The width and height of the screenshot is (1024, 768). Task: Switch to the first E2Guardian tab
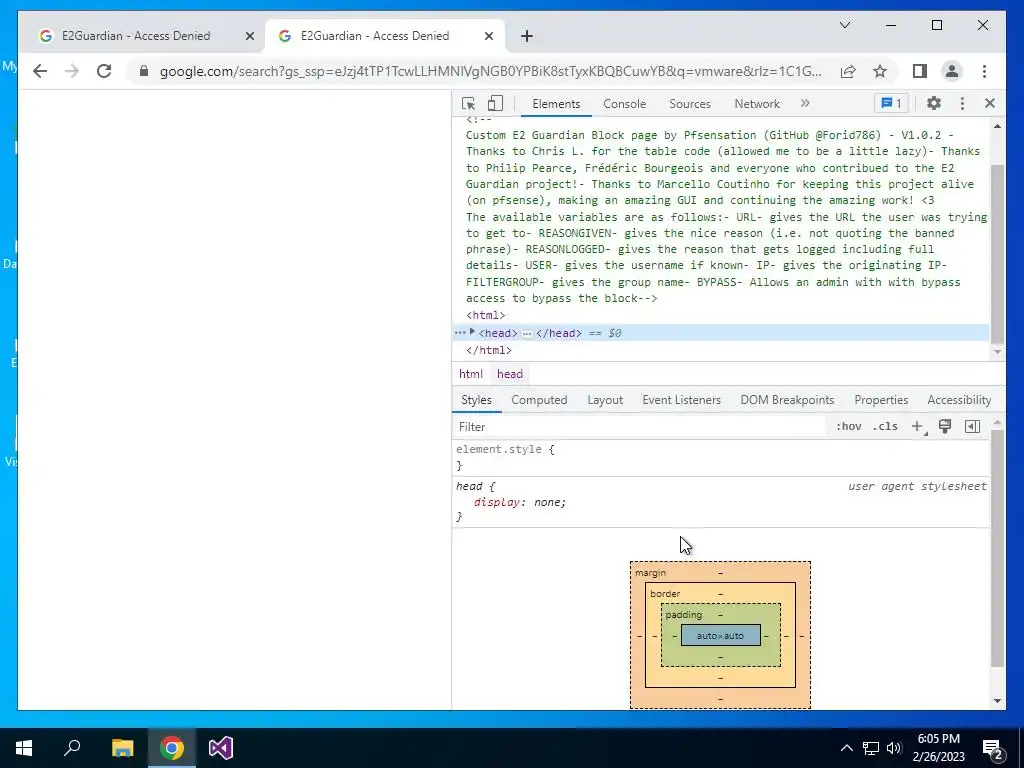pyautogui.click(x=136, y=36)
